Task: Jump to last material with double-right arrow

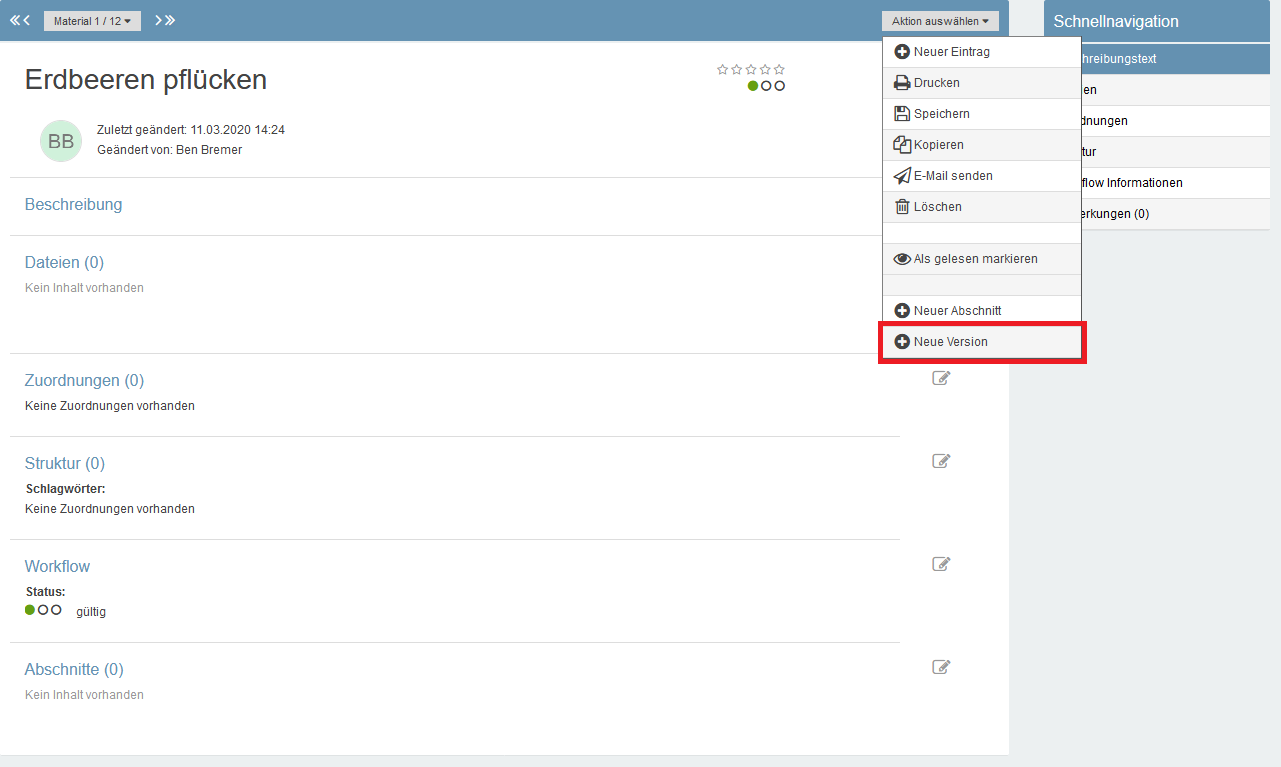Action: point(171,20)
